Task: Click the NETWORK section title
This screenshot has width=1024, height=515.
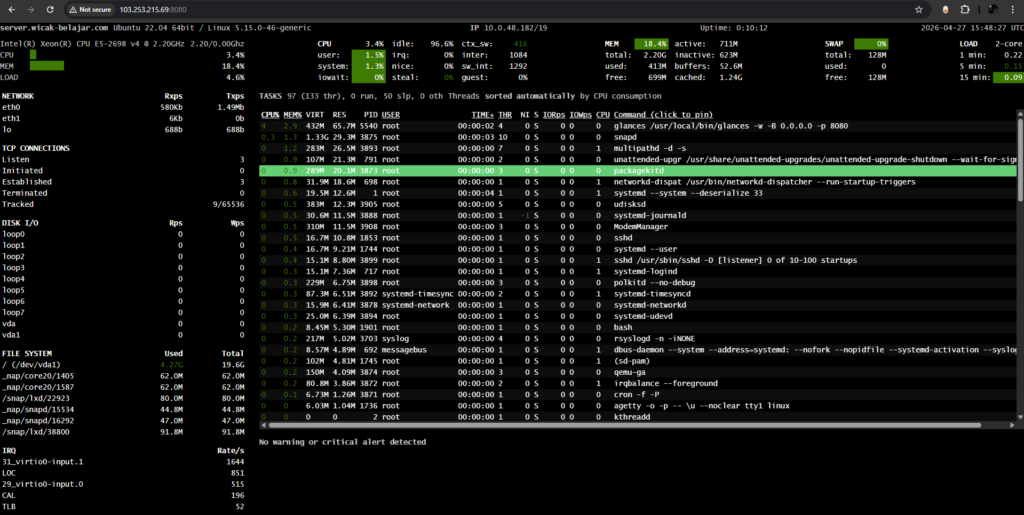Action: [x=18, y=96]
